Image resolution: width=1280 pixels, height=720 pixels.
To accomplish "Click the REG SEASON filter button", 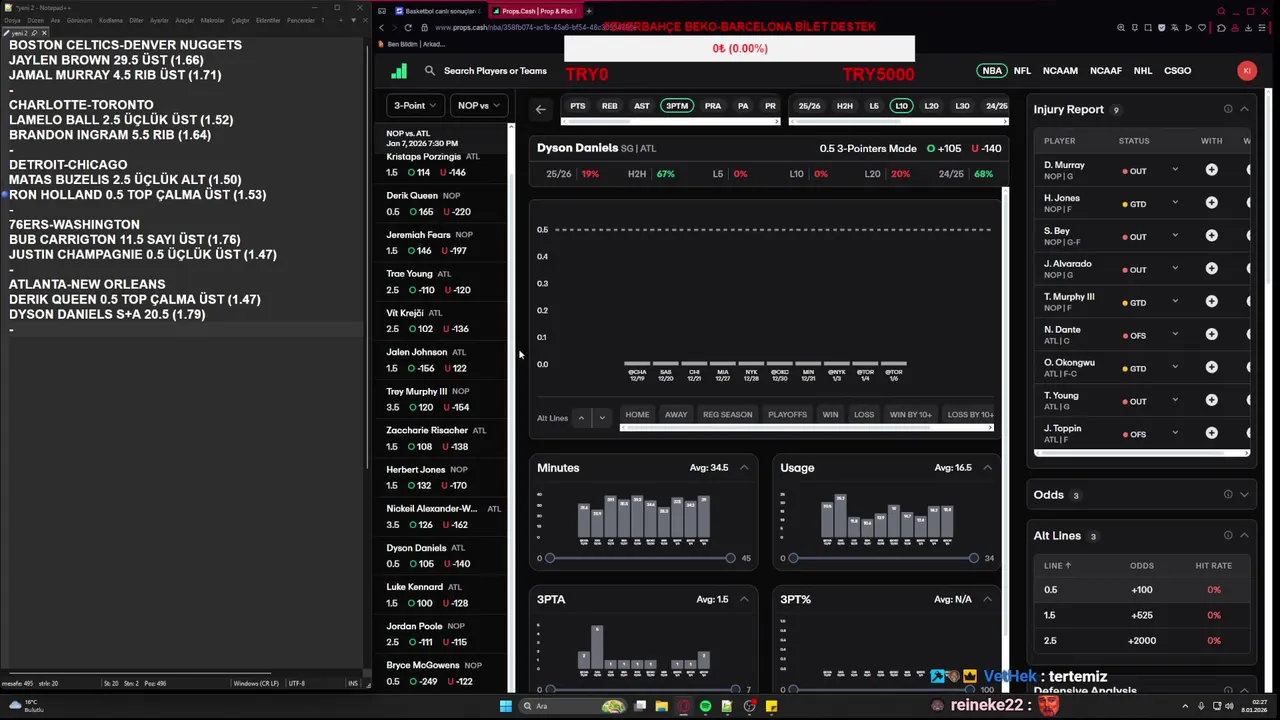I will [727, 414].
